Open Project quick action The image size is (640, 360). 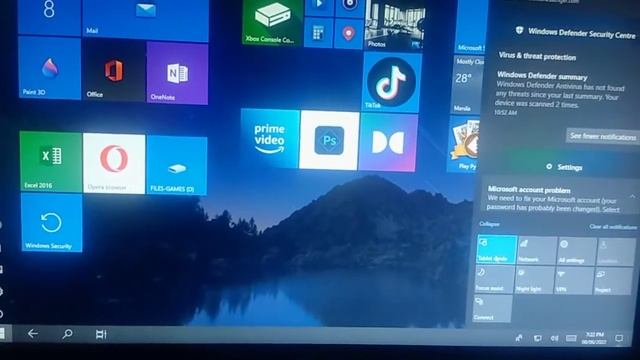pyautogui.click(x=613, y=282)
